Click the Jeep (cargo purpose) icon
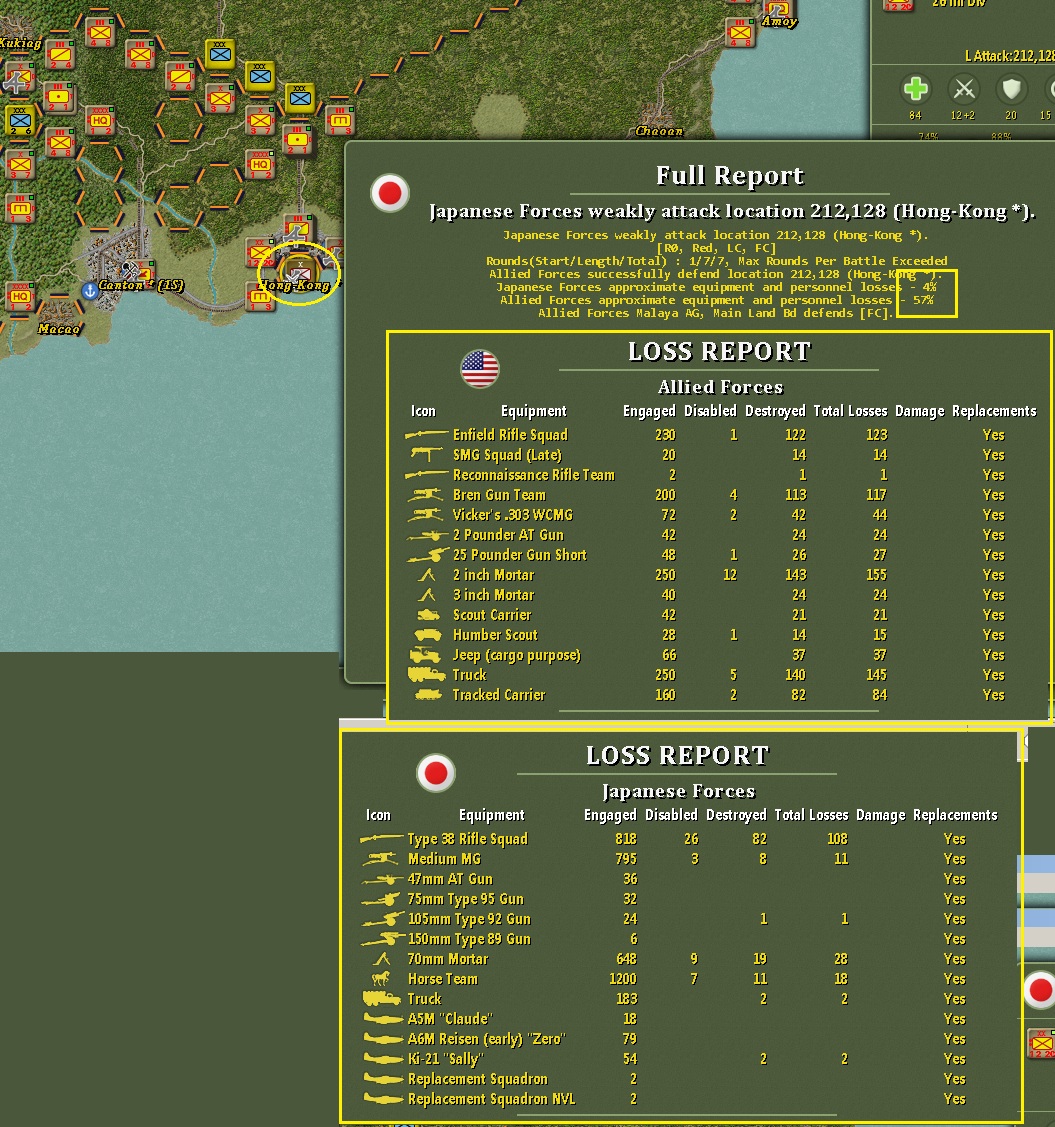 425,655
